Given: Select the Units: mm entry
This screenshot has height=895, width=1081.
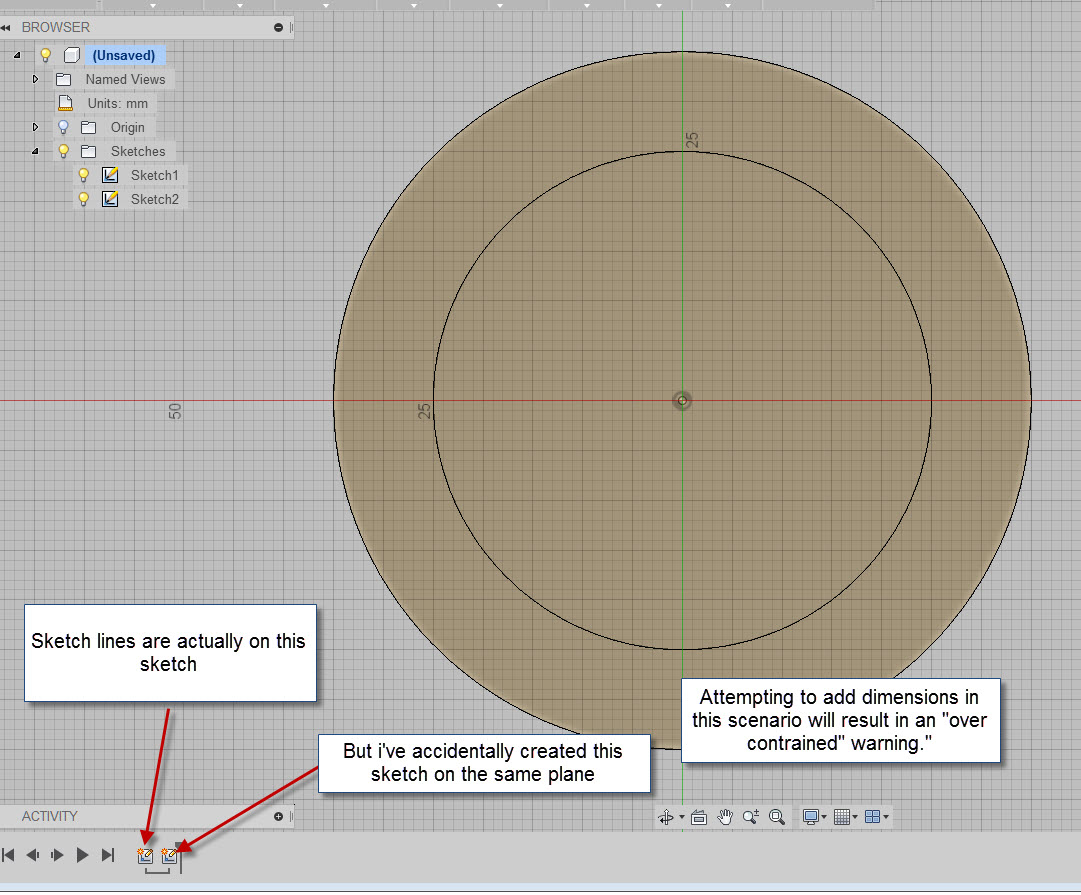Looking at the screenshot, I should [118, 103].
